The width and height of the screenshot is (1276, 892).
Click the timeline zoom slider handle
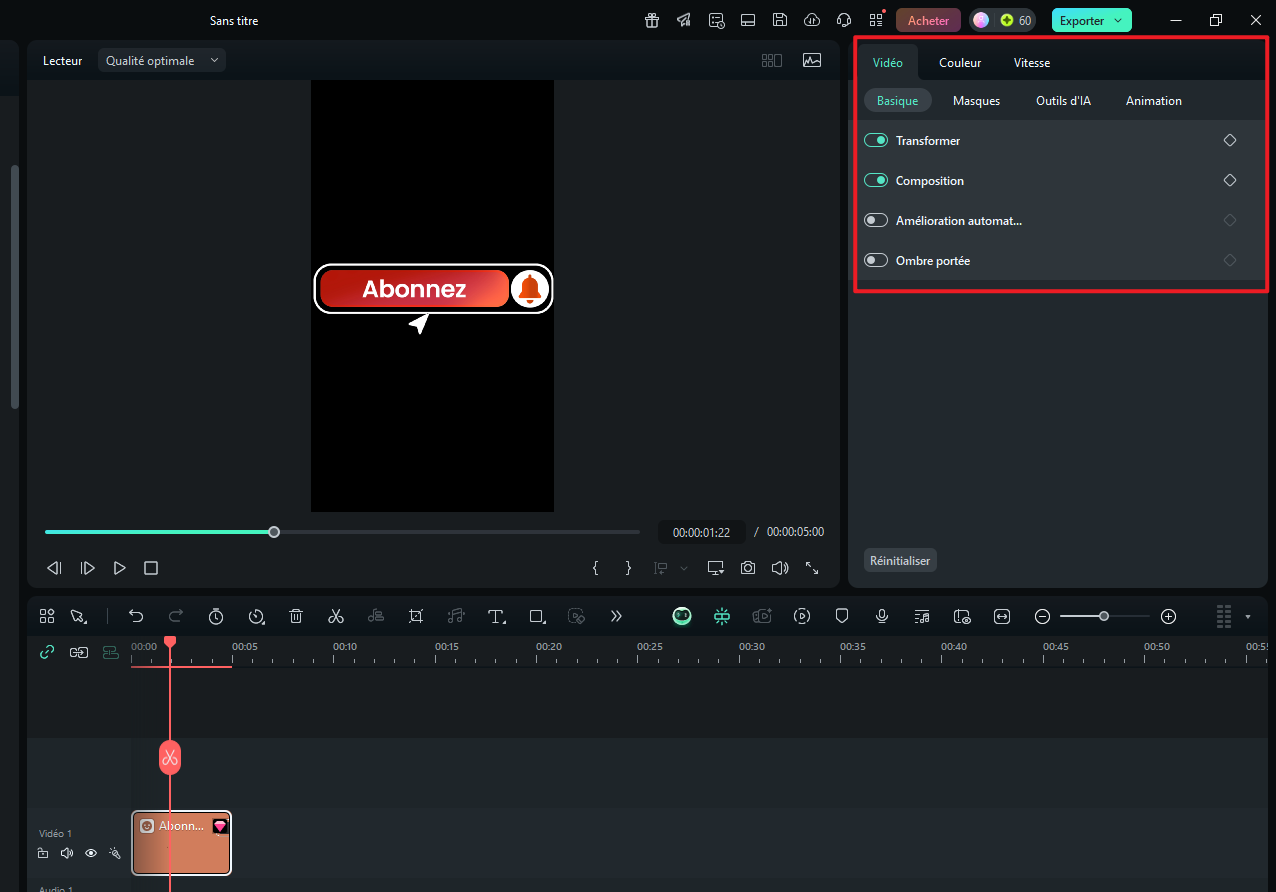click(1104, 616)
